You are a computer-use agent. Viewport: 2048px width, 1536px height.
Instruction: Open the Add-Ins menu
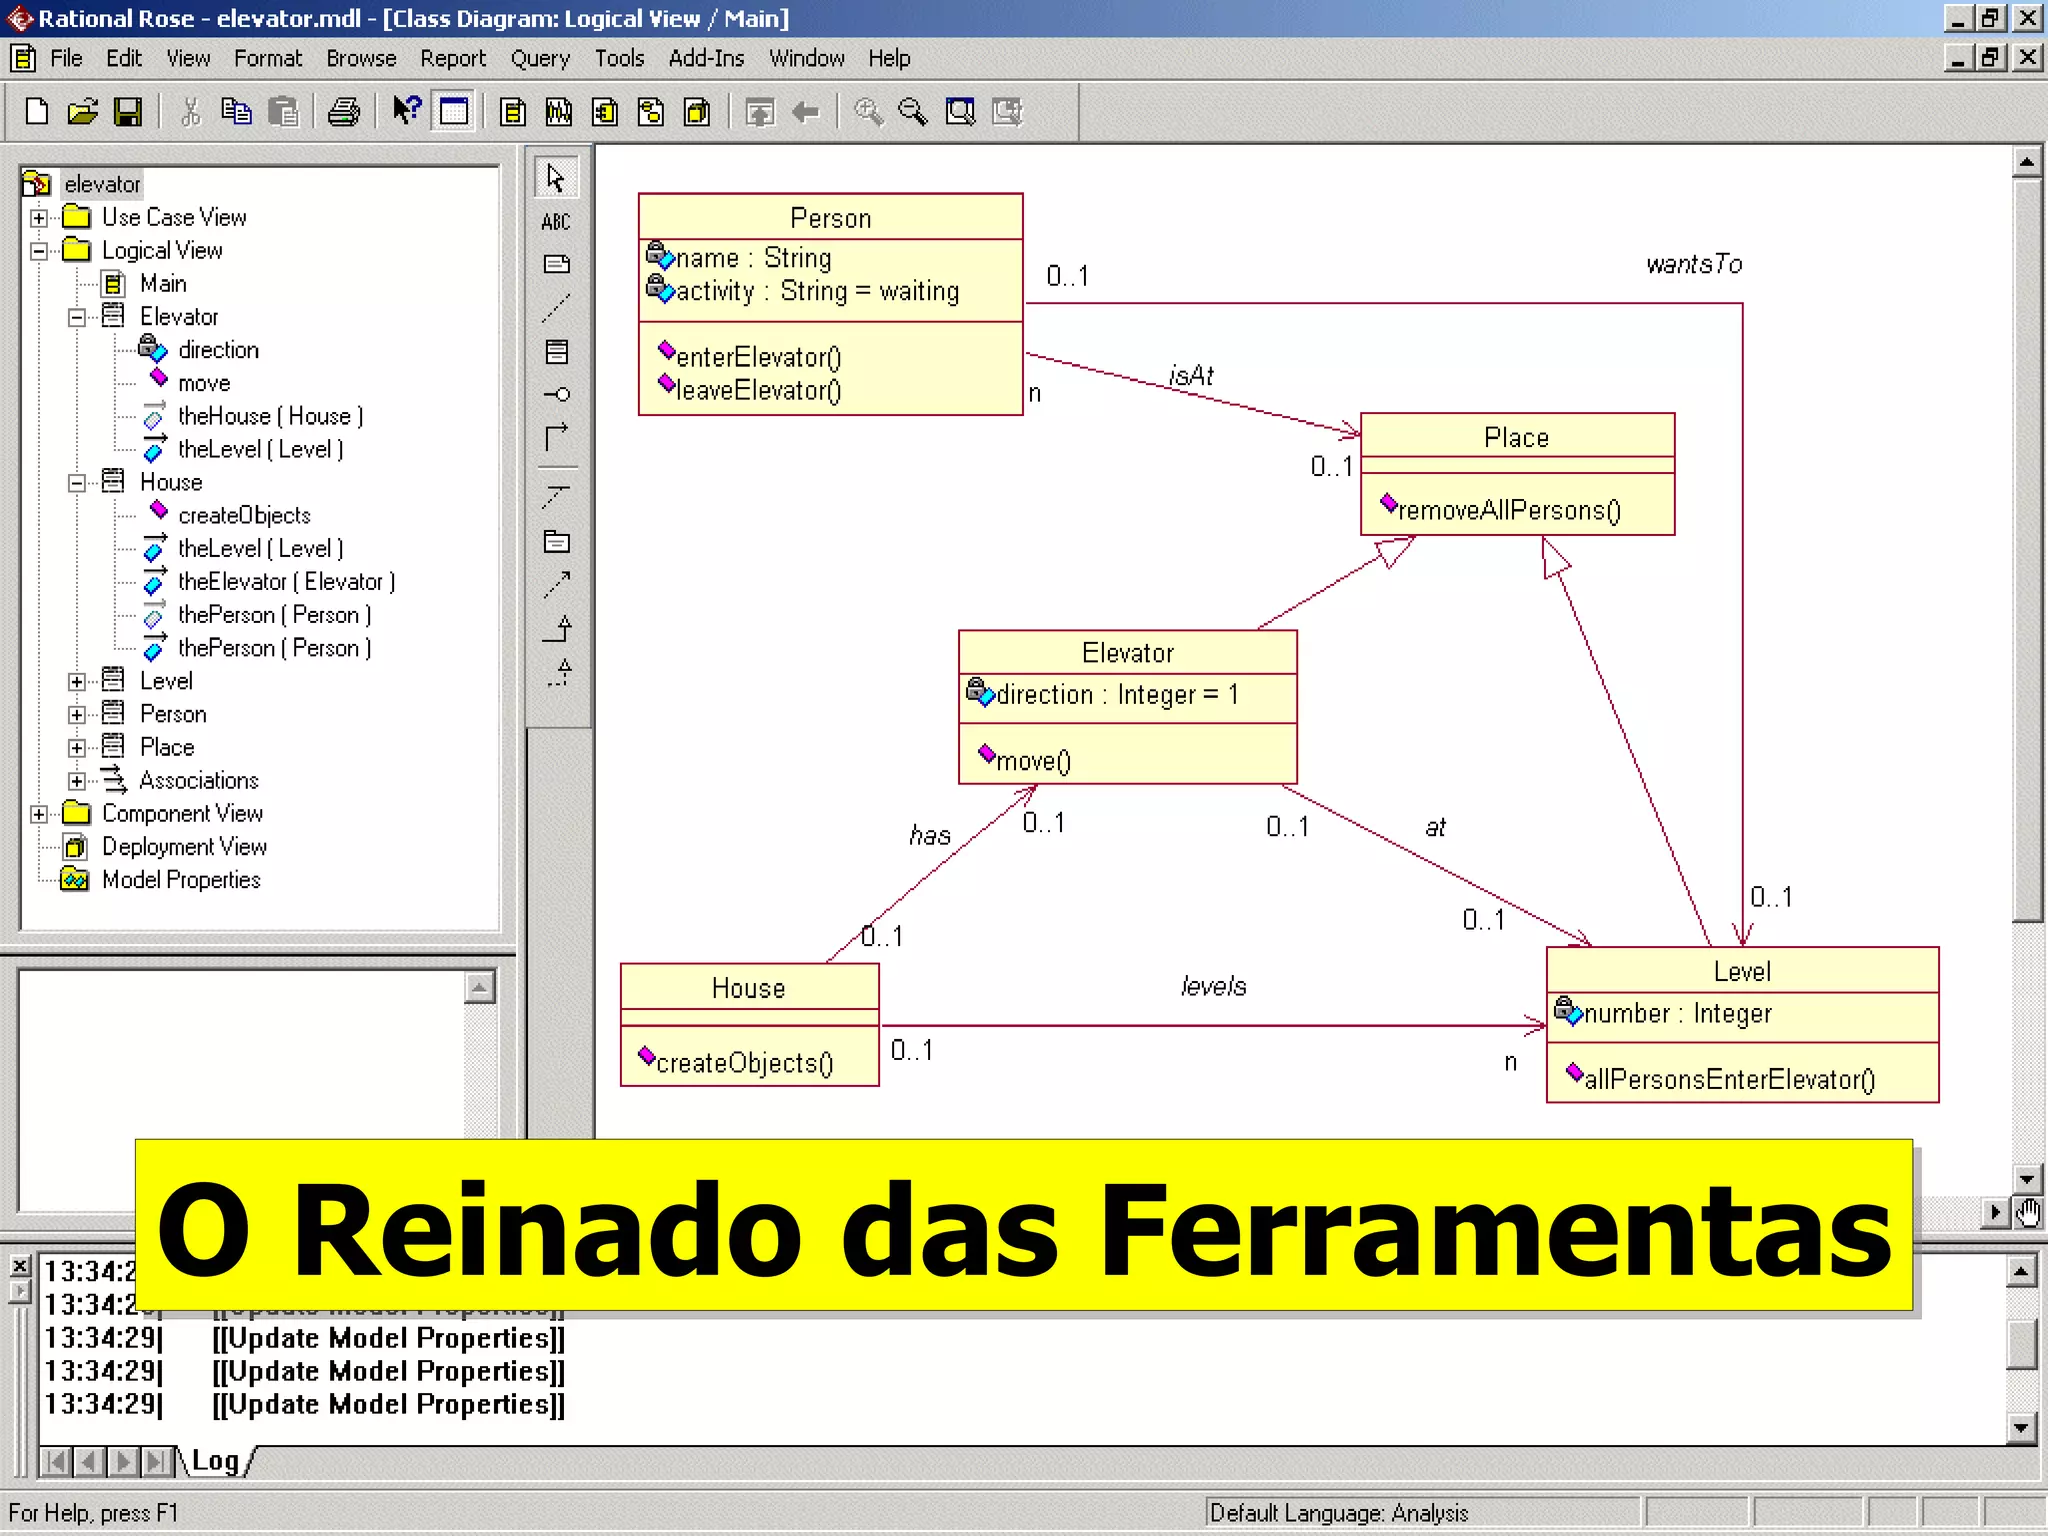pyautogui.click(x=706, y=58)
